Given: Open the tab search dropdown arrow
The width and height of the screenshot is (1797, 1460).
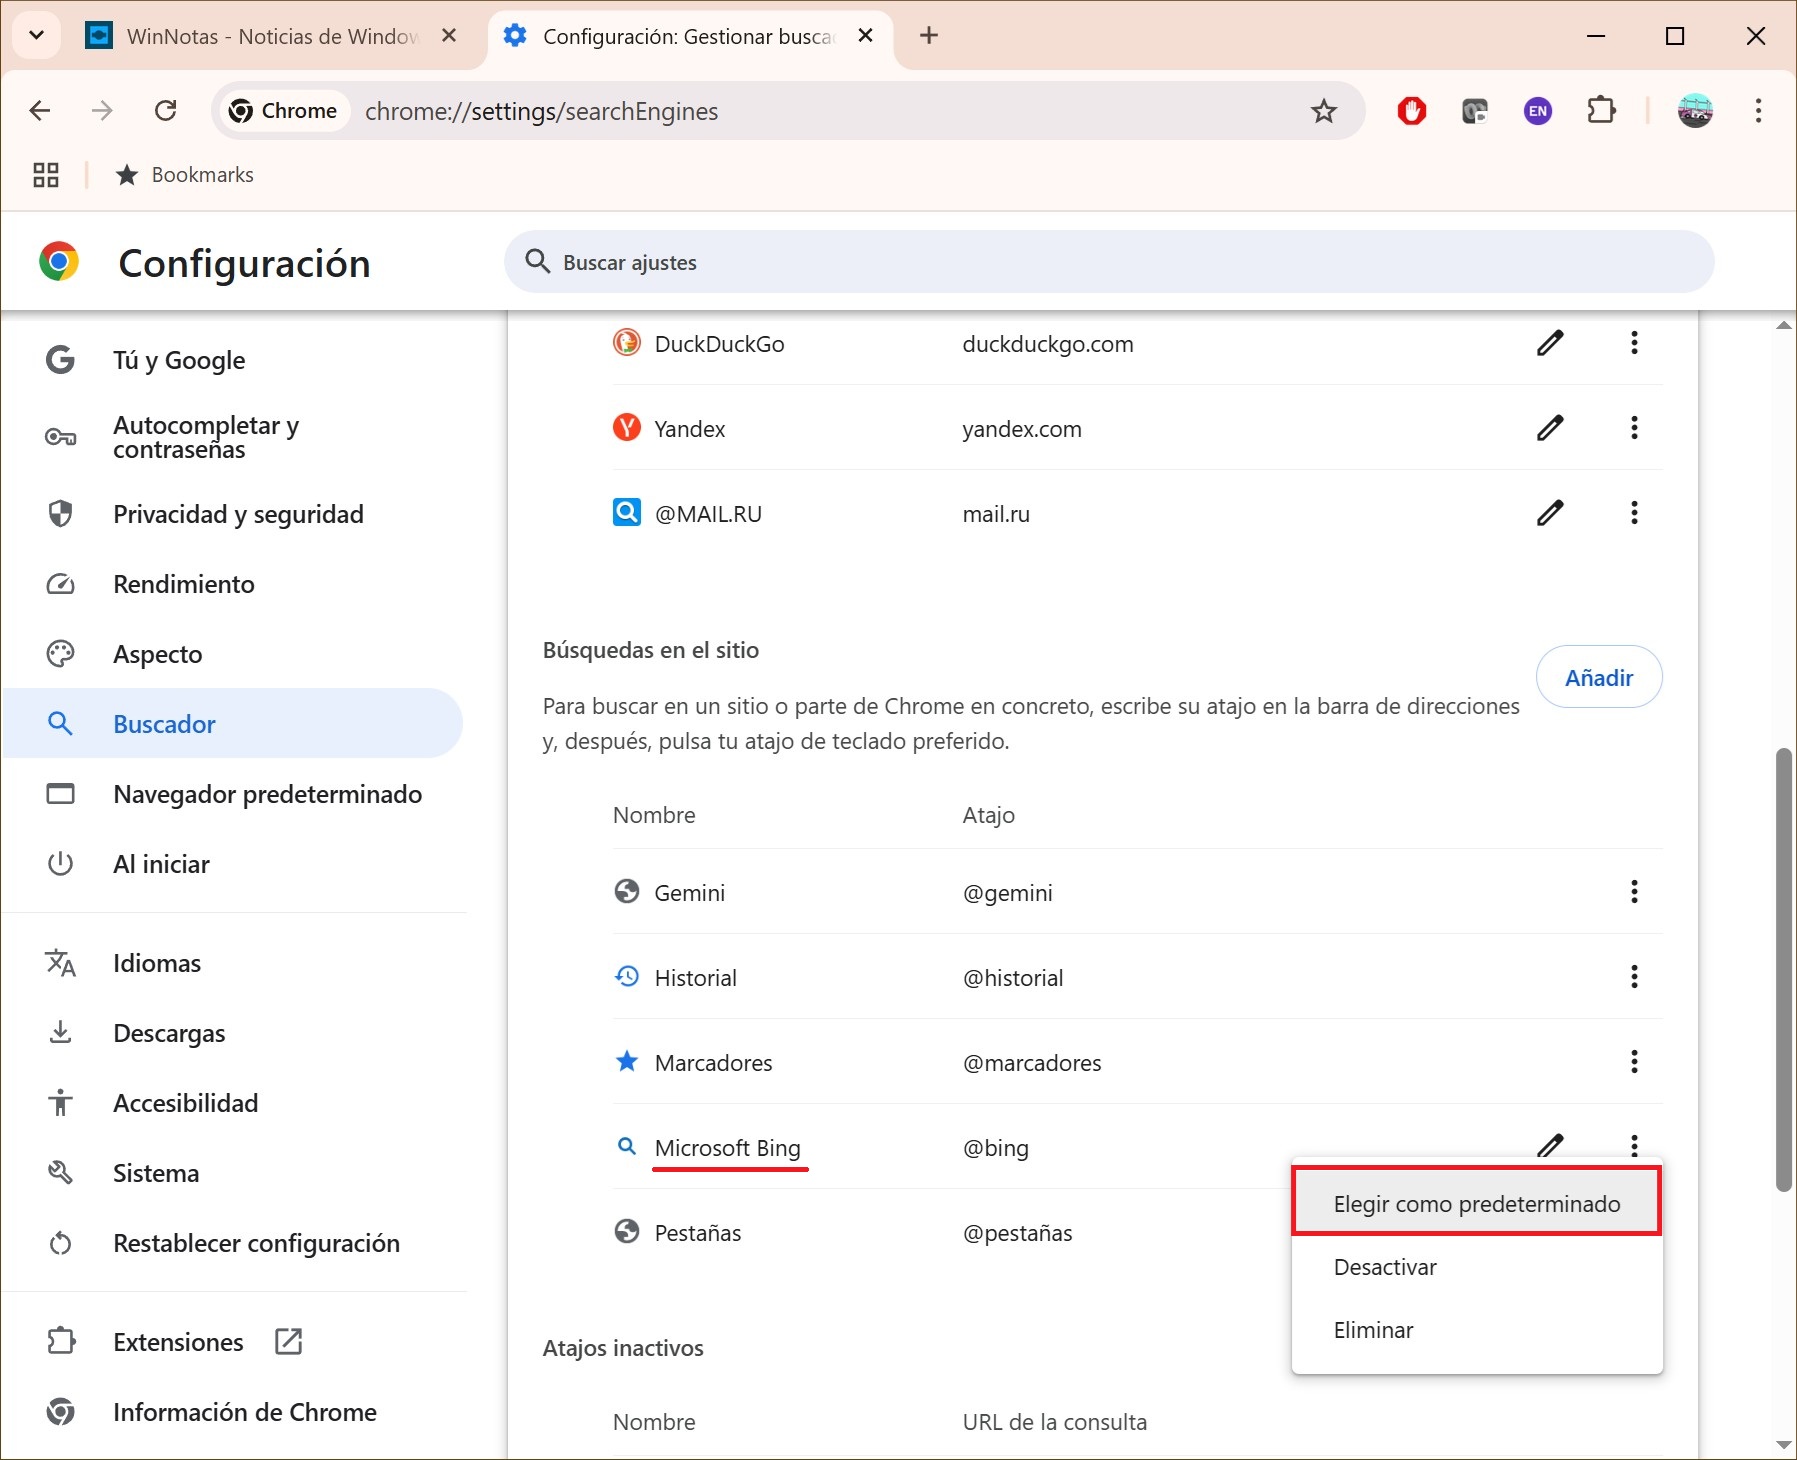Looking at the screenshot, I should pyautogui.click(x=37, y=36).
